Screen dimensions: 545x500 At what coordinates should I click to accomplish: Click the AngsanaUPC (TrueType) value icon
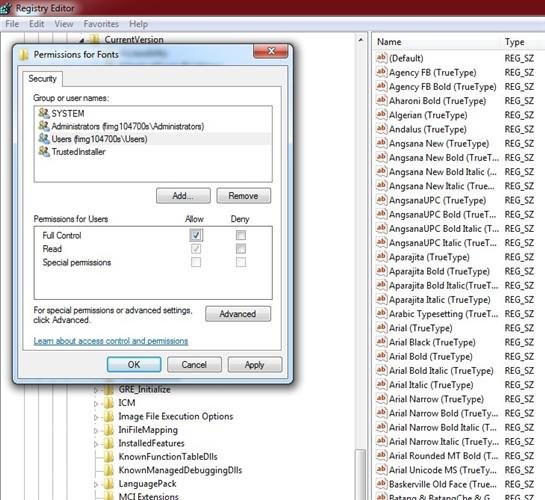[381, 200]
